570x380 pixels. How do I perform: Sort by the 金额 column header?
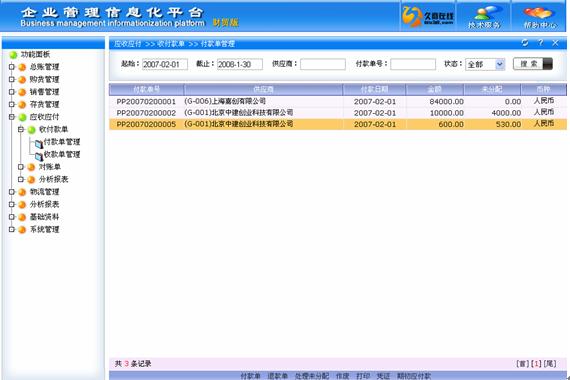(x=434, y=89)
